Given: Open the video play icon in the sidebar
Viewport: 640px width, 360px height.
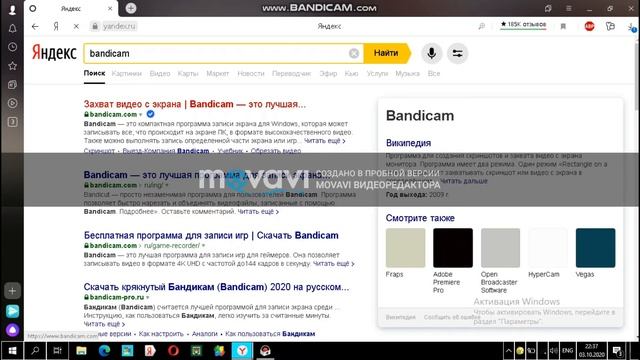Looking at the screenshot, I should (x=12, y=103).
